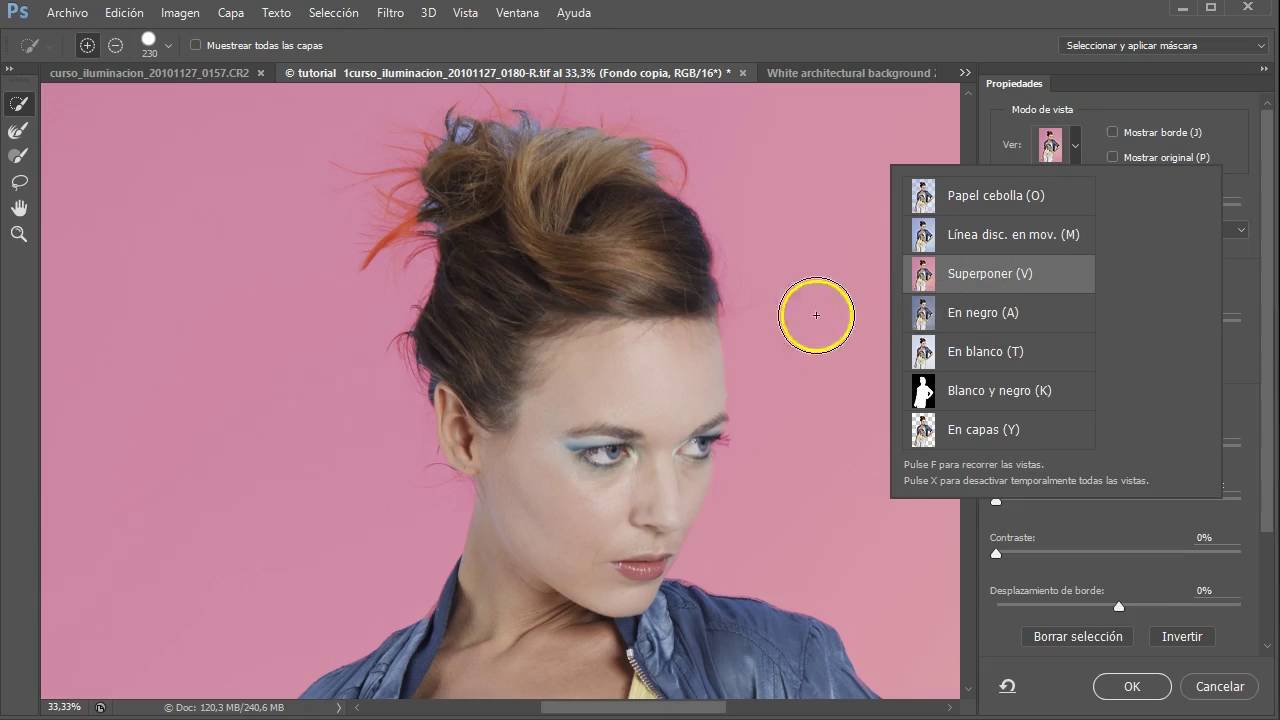This screenshot has width=1280, height=720.
Task: Choose Papel cebolla (O) view thumbnail
Action: (923, 196)
